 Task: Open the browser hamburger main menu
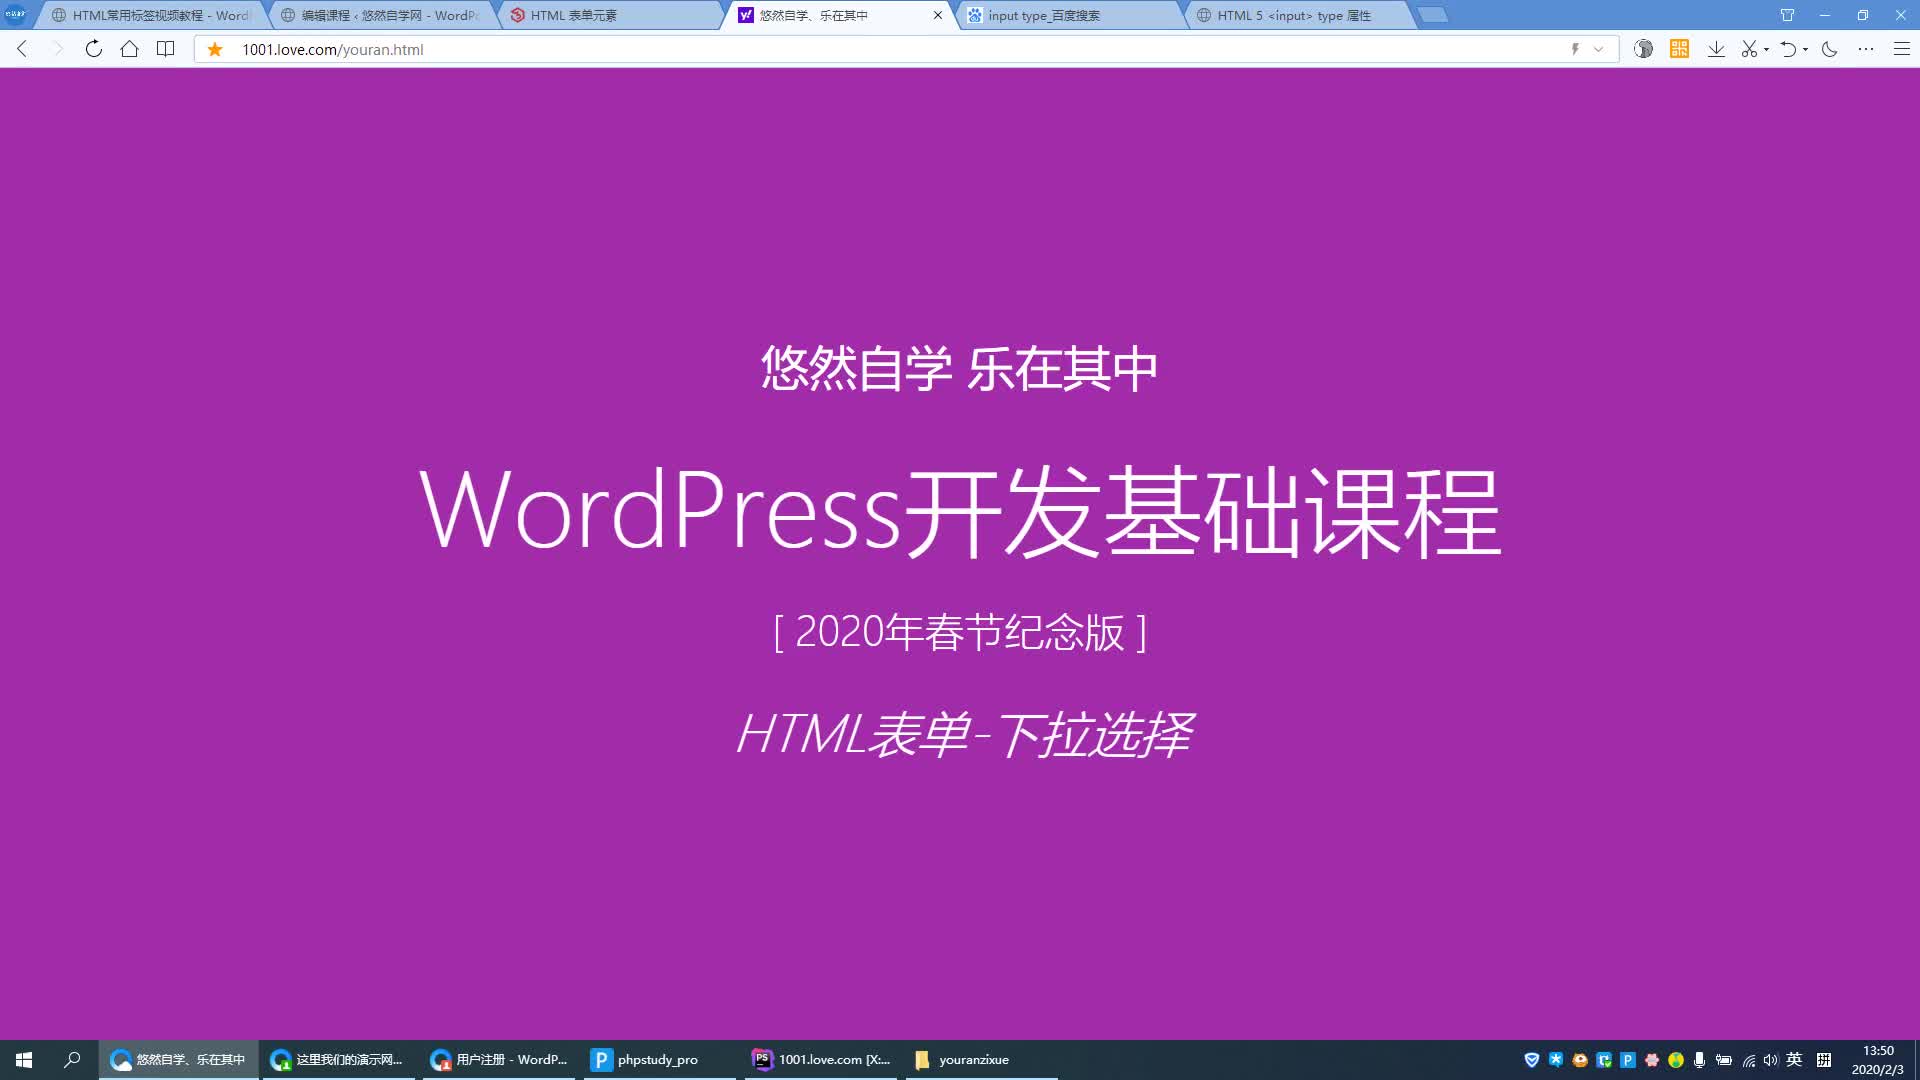point(1902,49)
